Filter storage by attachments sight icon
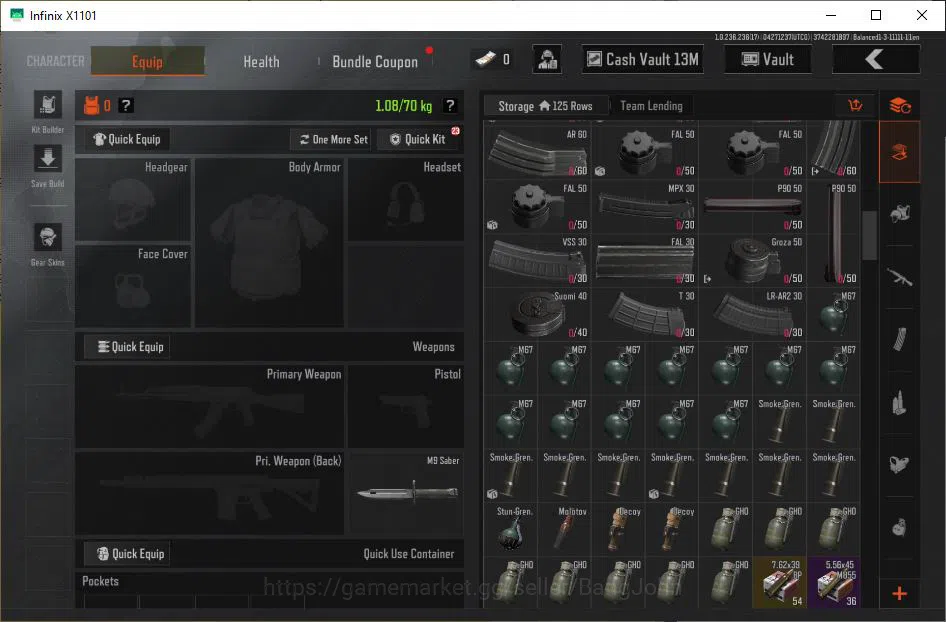The height and width of the screenshot is (622, 946). coord(900,463)
